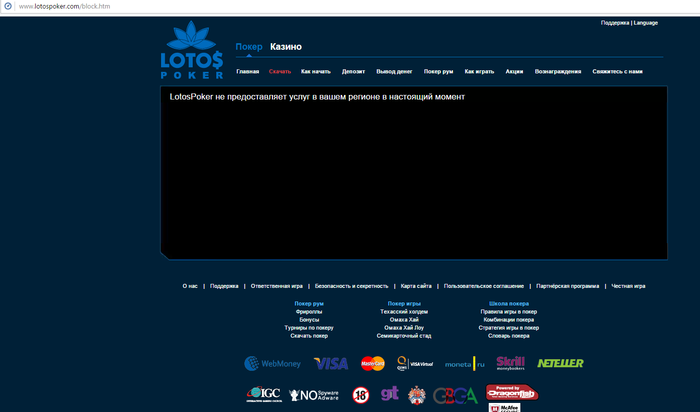Viewport: 700px width, 412px height.
Task: Open the Вывод денег menu item
Action: click(x=394, y=71)
